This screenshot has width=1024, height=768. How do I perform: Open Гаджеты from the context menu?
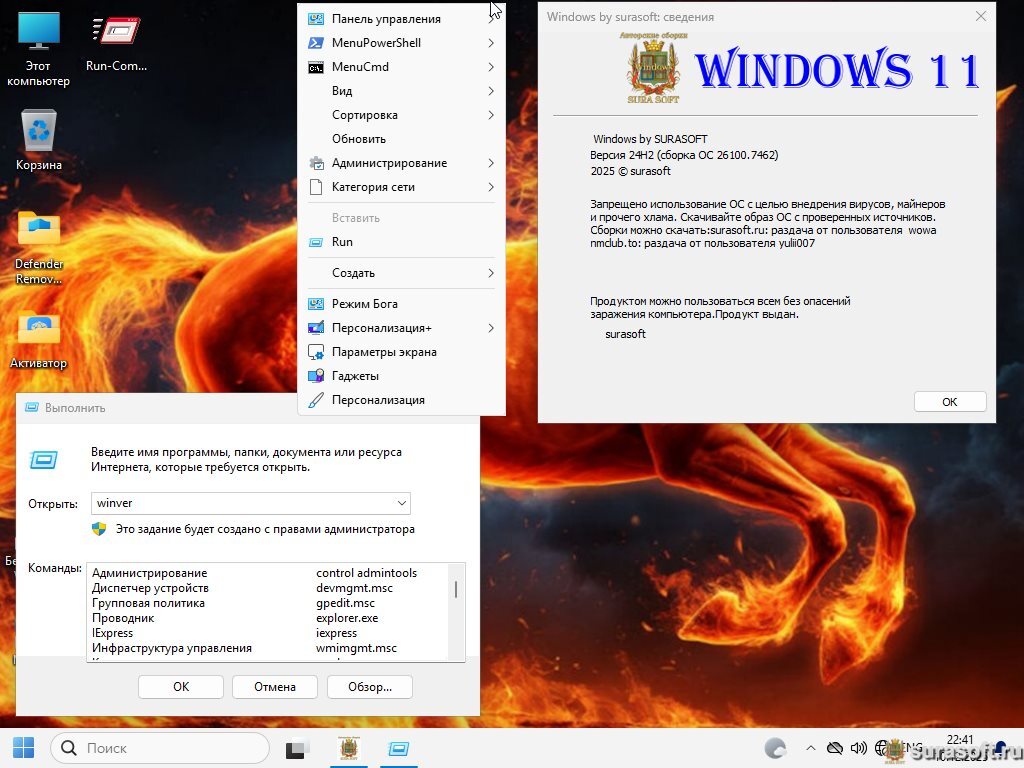pos(401,376)
